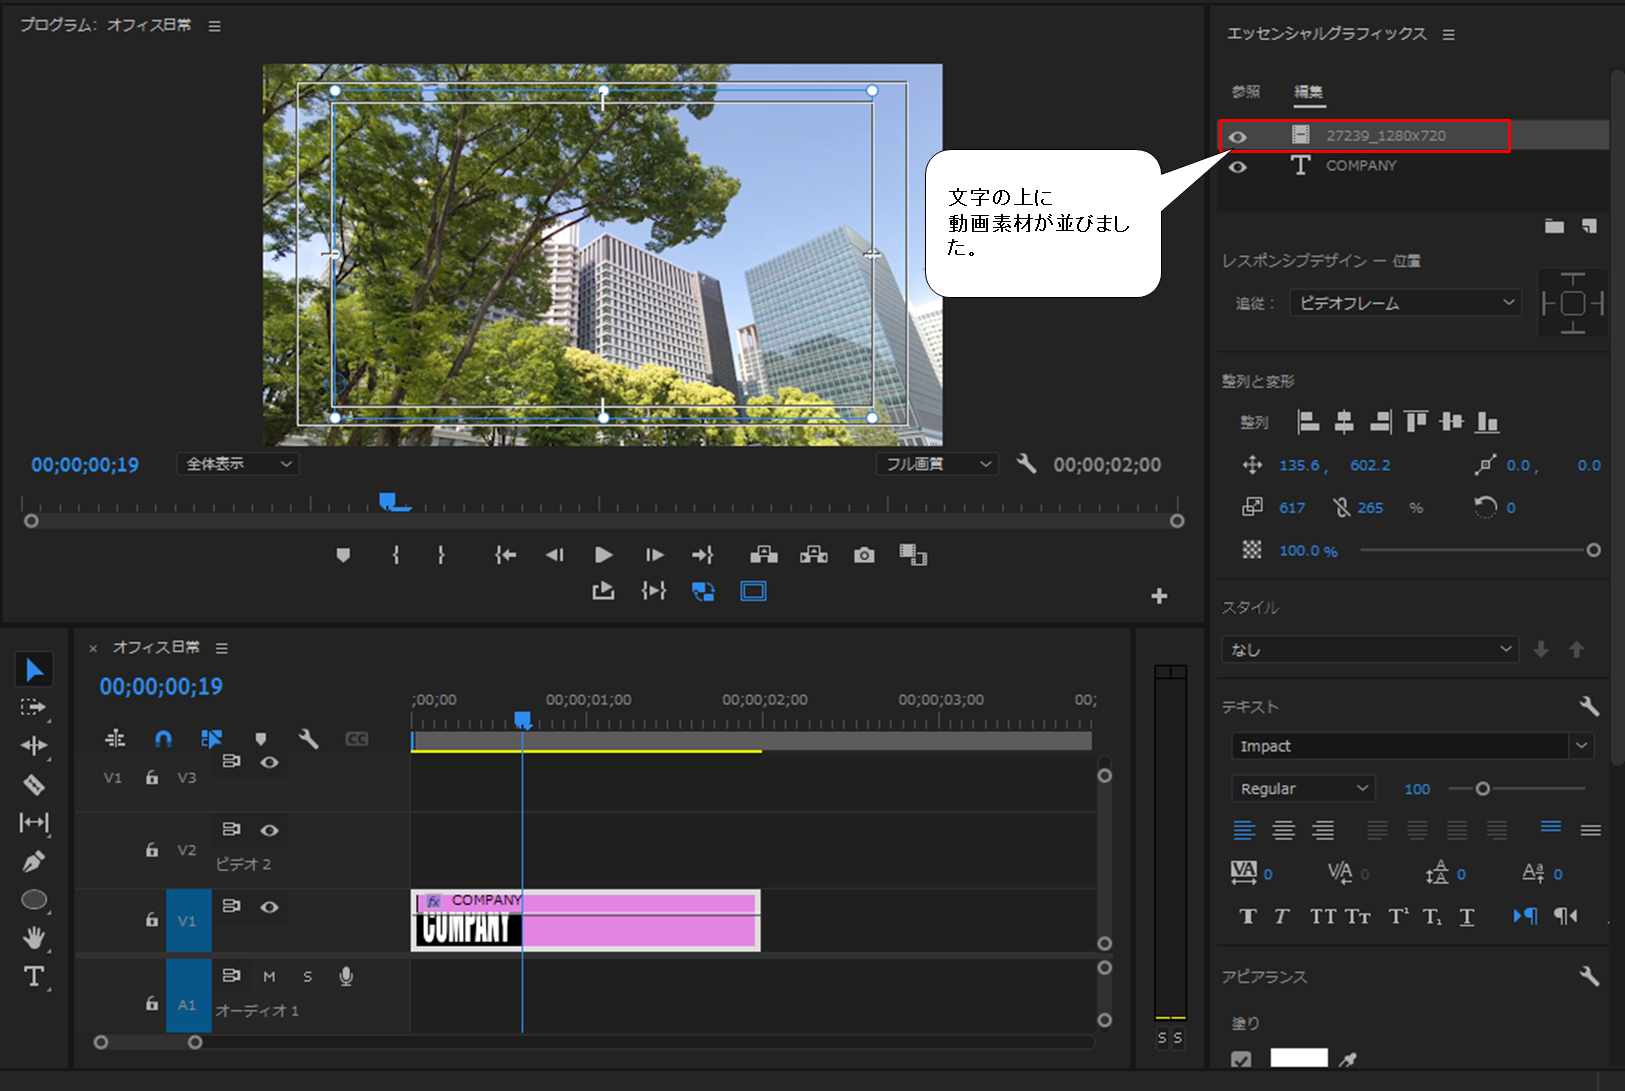Select the COMPANY clip on V1 track

(x=640, y=921)
